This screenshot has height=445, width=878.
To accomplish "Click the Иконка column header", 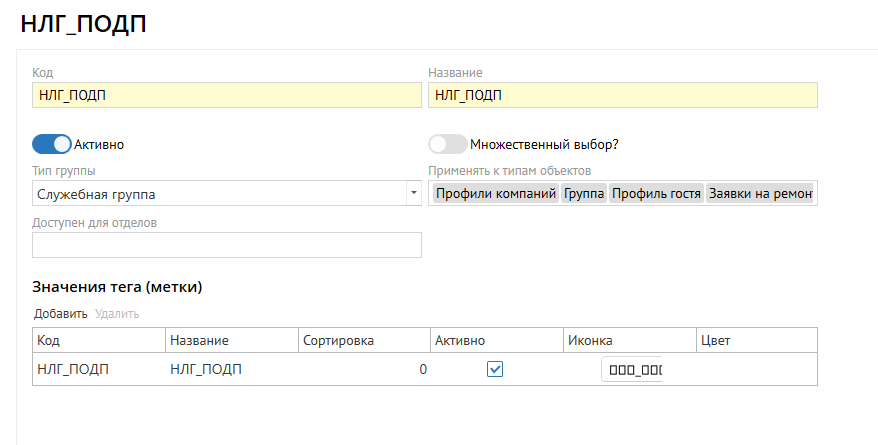I will 629,340.
